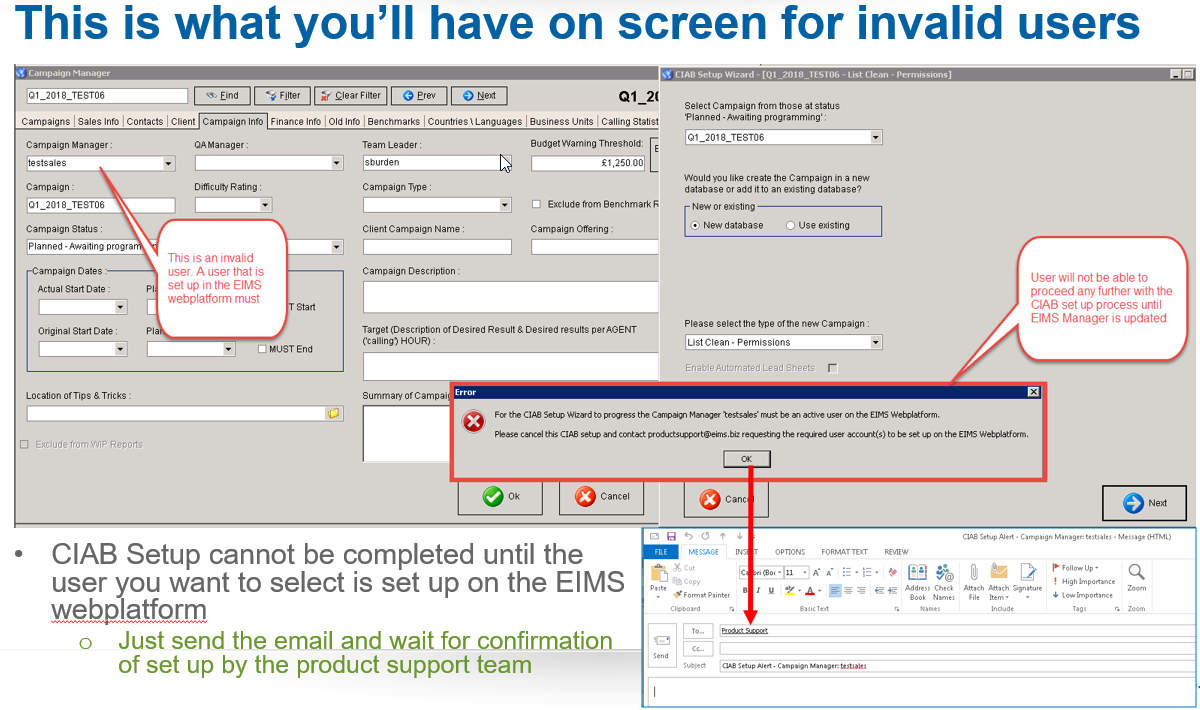This screenshot has width=1200, height=710.
Task: Expand the QA Manager dropdown
Action: tap(336, 164)
